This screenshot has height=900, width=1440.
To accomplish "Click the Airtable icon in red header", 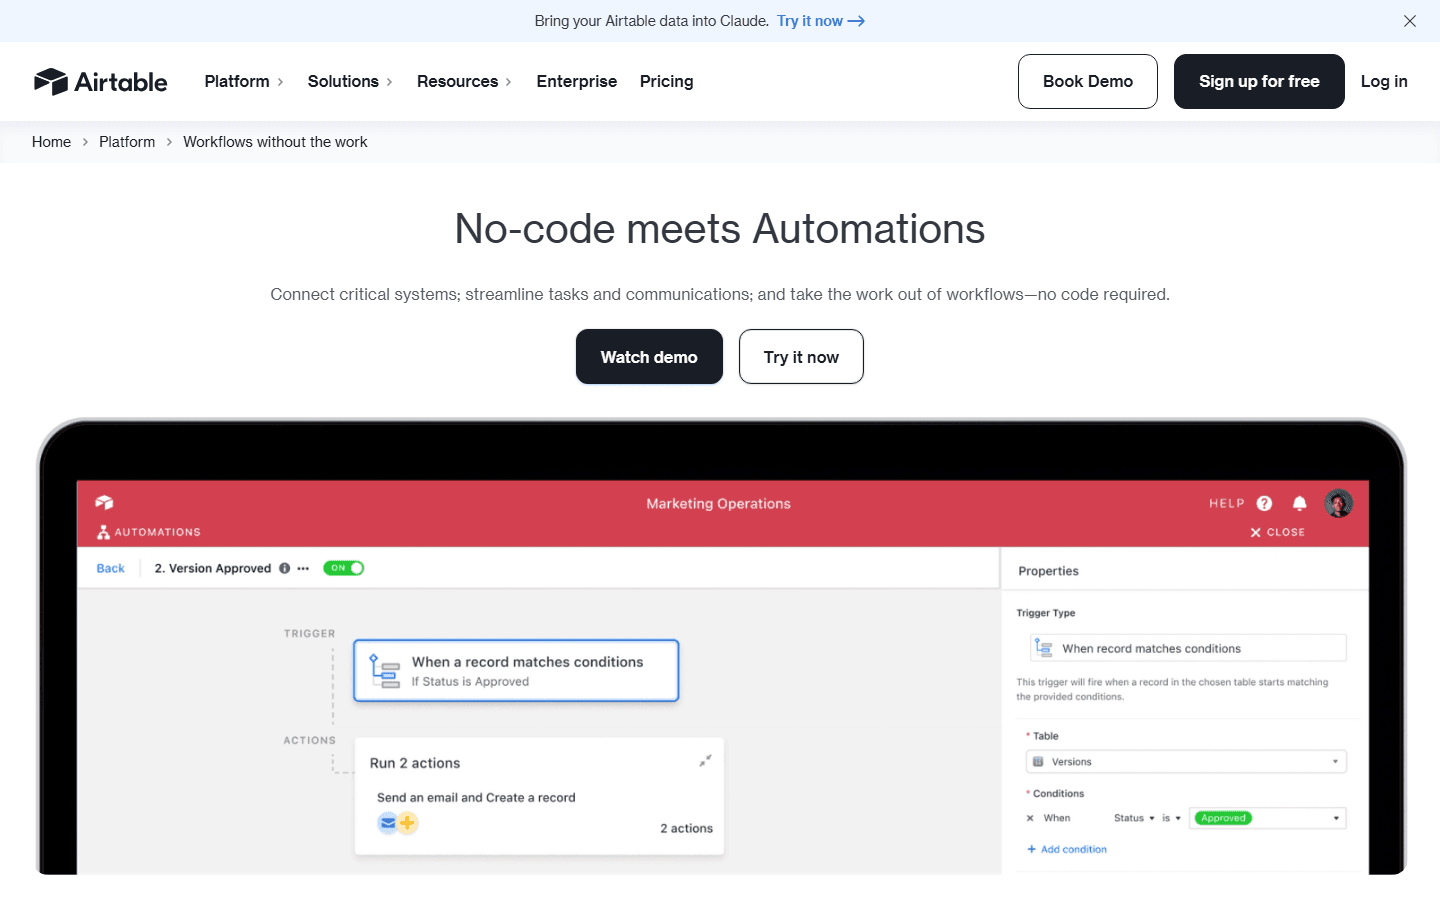I will [104, 502].
